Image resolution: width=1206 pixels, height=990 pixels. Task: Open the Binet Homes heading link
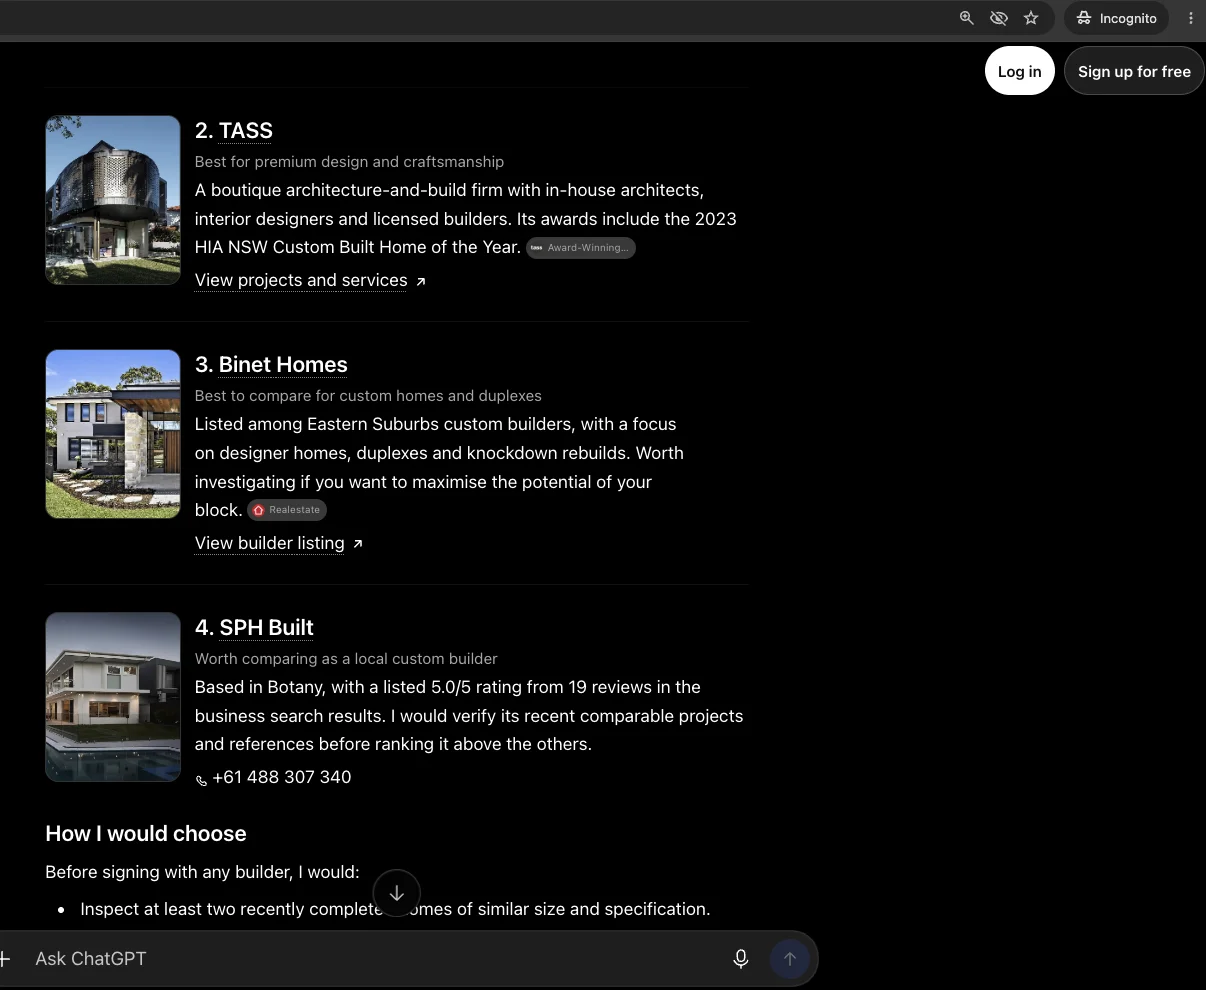click(x=283, y=364)
